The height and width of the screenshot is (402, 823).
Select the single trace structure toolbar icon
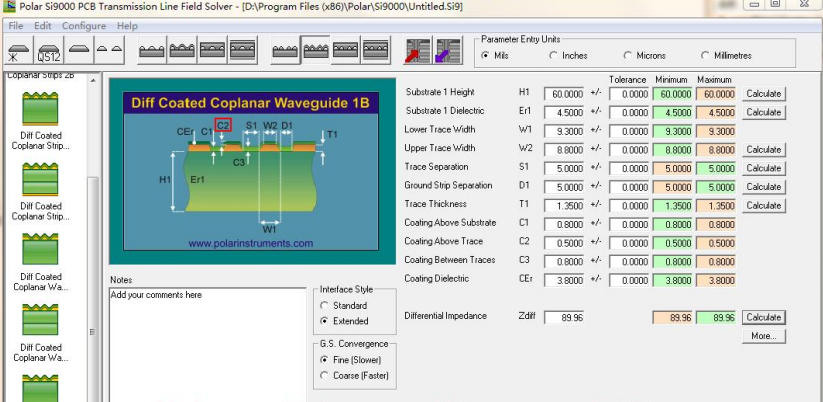[x=81, y=50]
